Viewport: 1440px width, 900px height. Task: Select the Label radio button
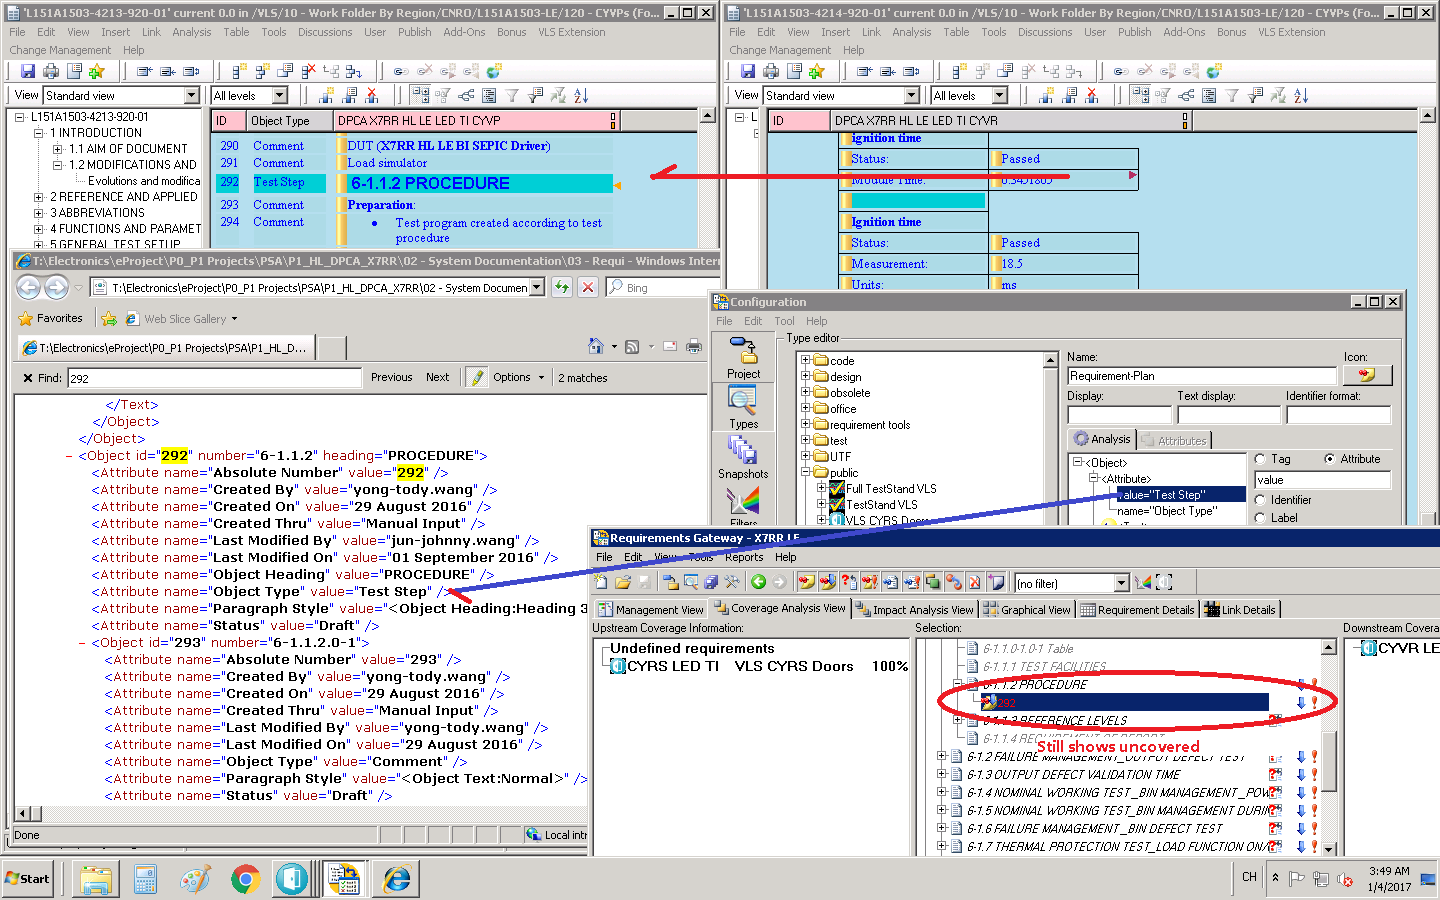click(1260, 518)
